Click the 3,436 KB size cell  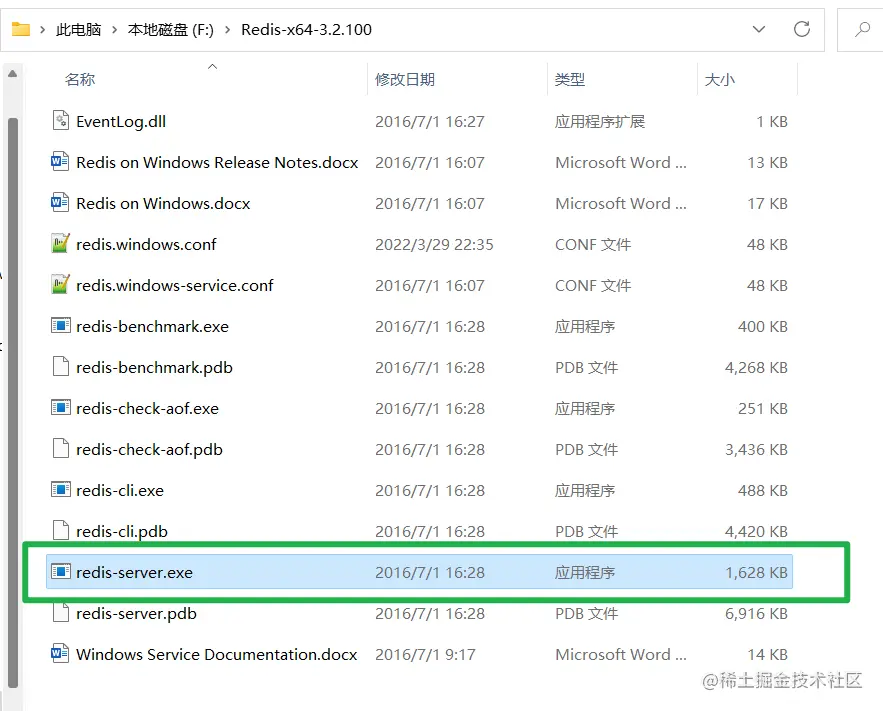pos(756,449)
